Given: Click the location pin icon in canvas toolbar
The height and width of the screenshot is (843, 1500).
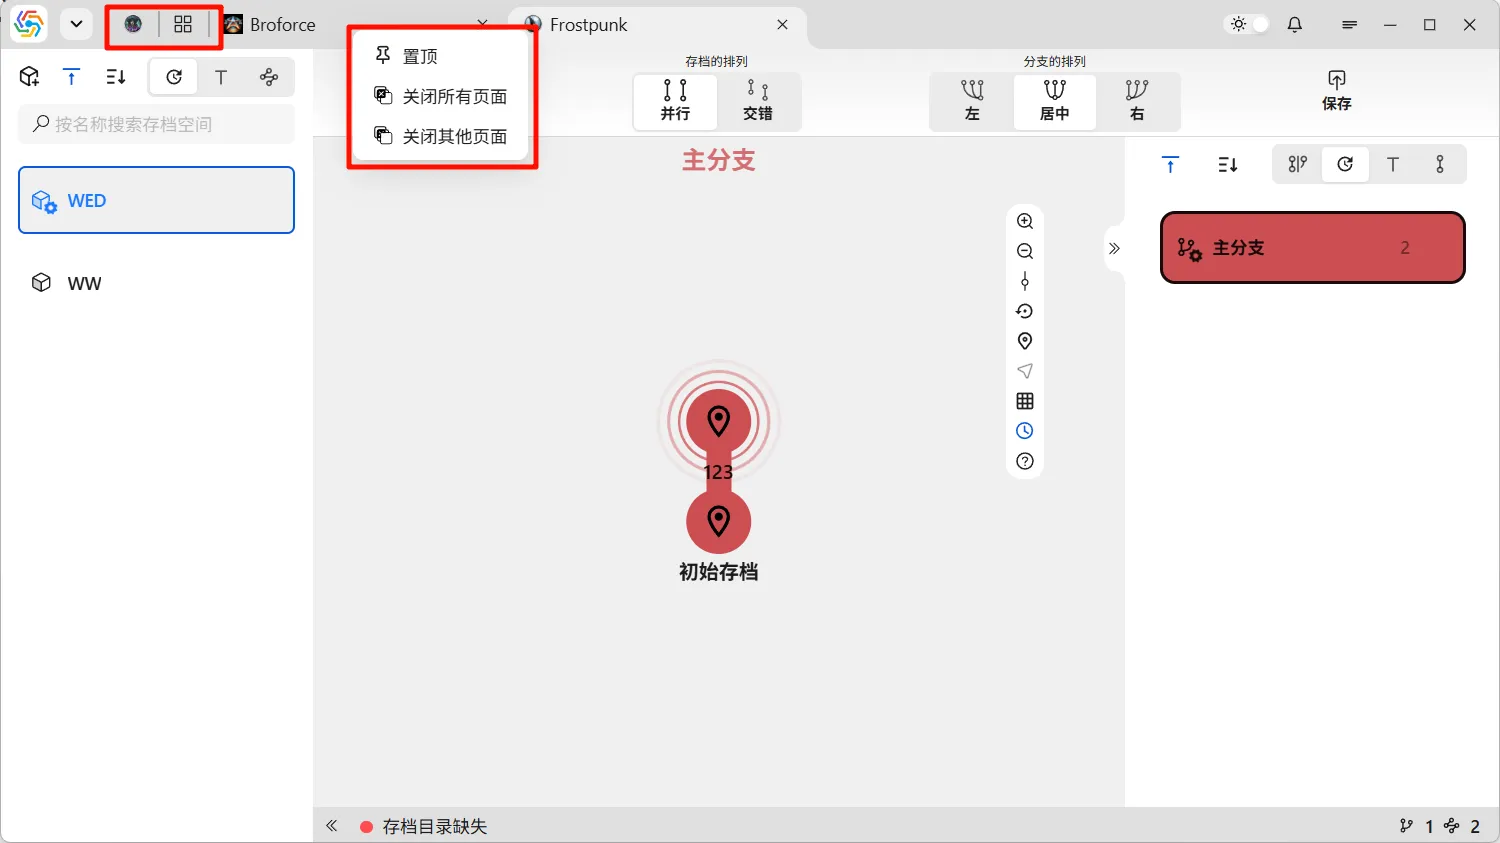Looking at the screenshot, I should click(1025, 341).
